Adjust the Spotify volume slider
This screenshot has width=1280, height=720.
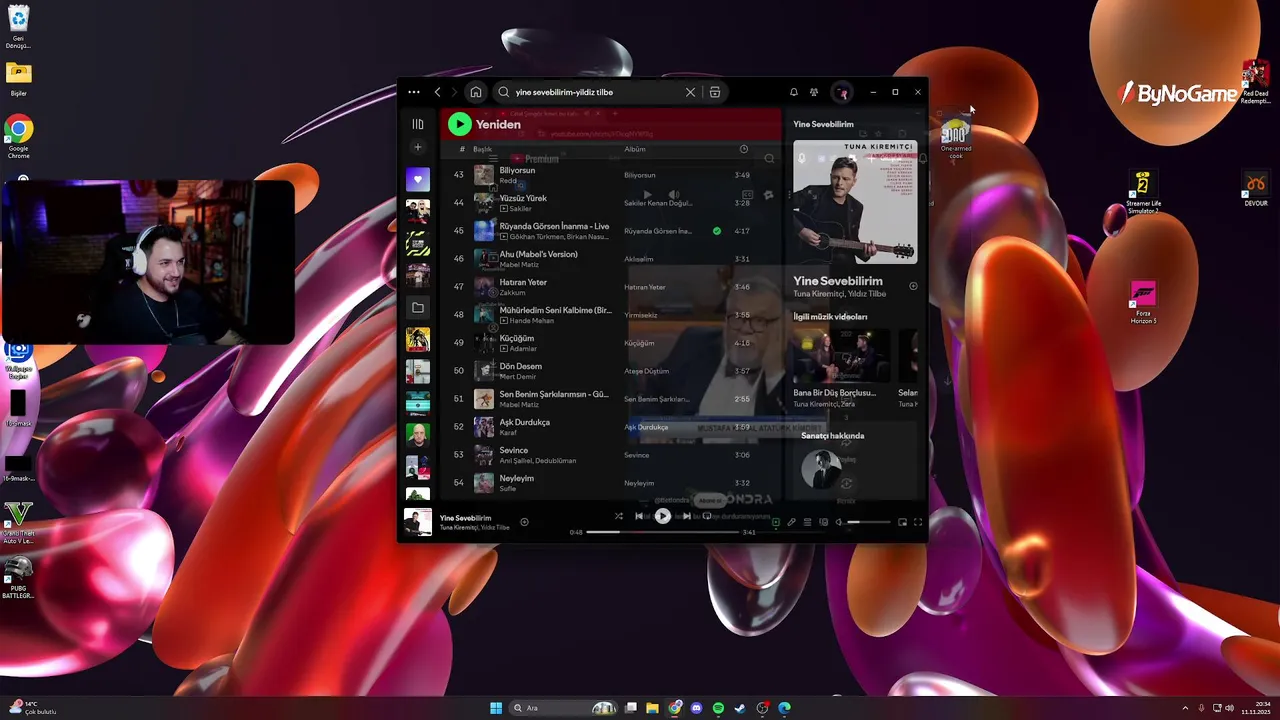868,522
